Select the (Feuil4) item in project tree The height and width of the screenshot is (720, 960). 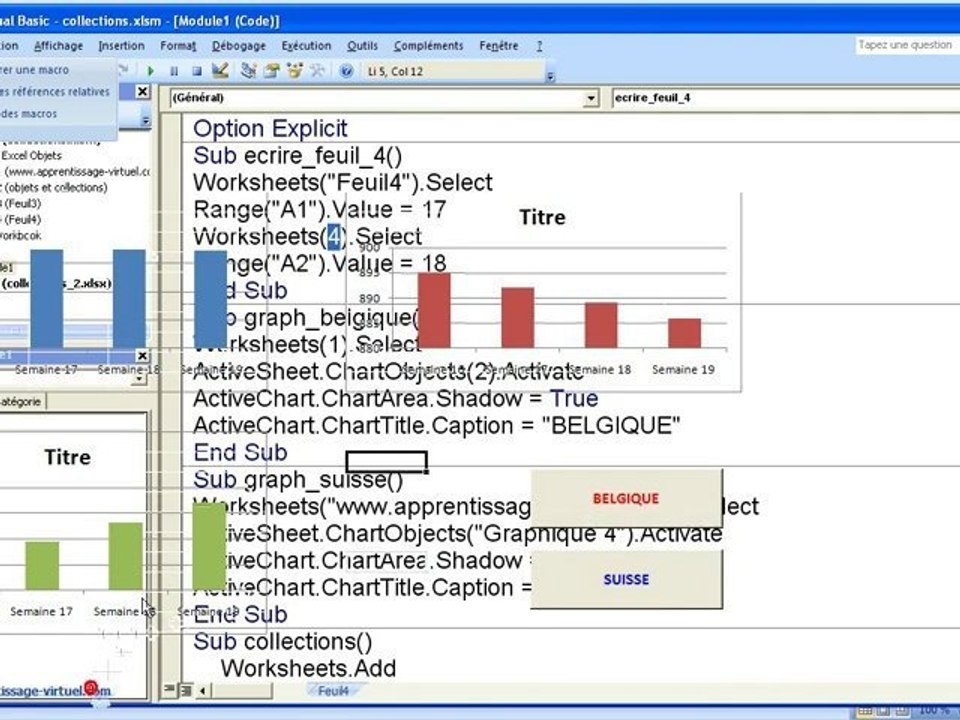(x=23, y=219)
